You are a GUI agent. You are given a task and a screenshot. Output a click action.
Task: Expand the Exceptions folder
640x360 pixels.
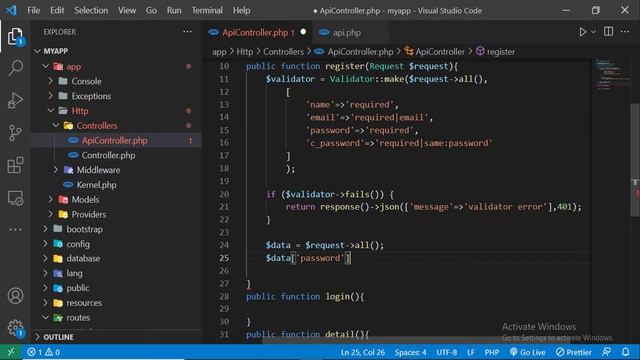(51, 96)
